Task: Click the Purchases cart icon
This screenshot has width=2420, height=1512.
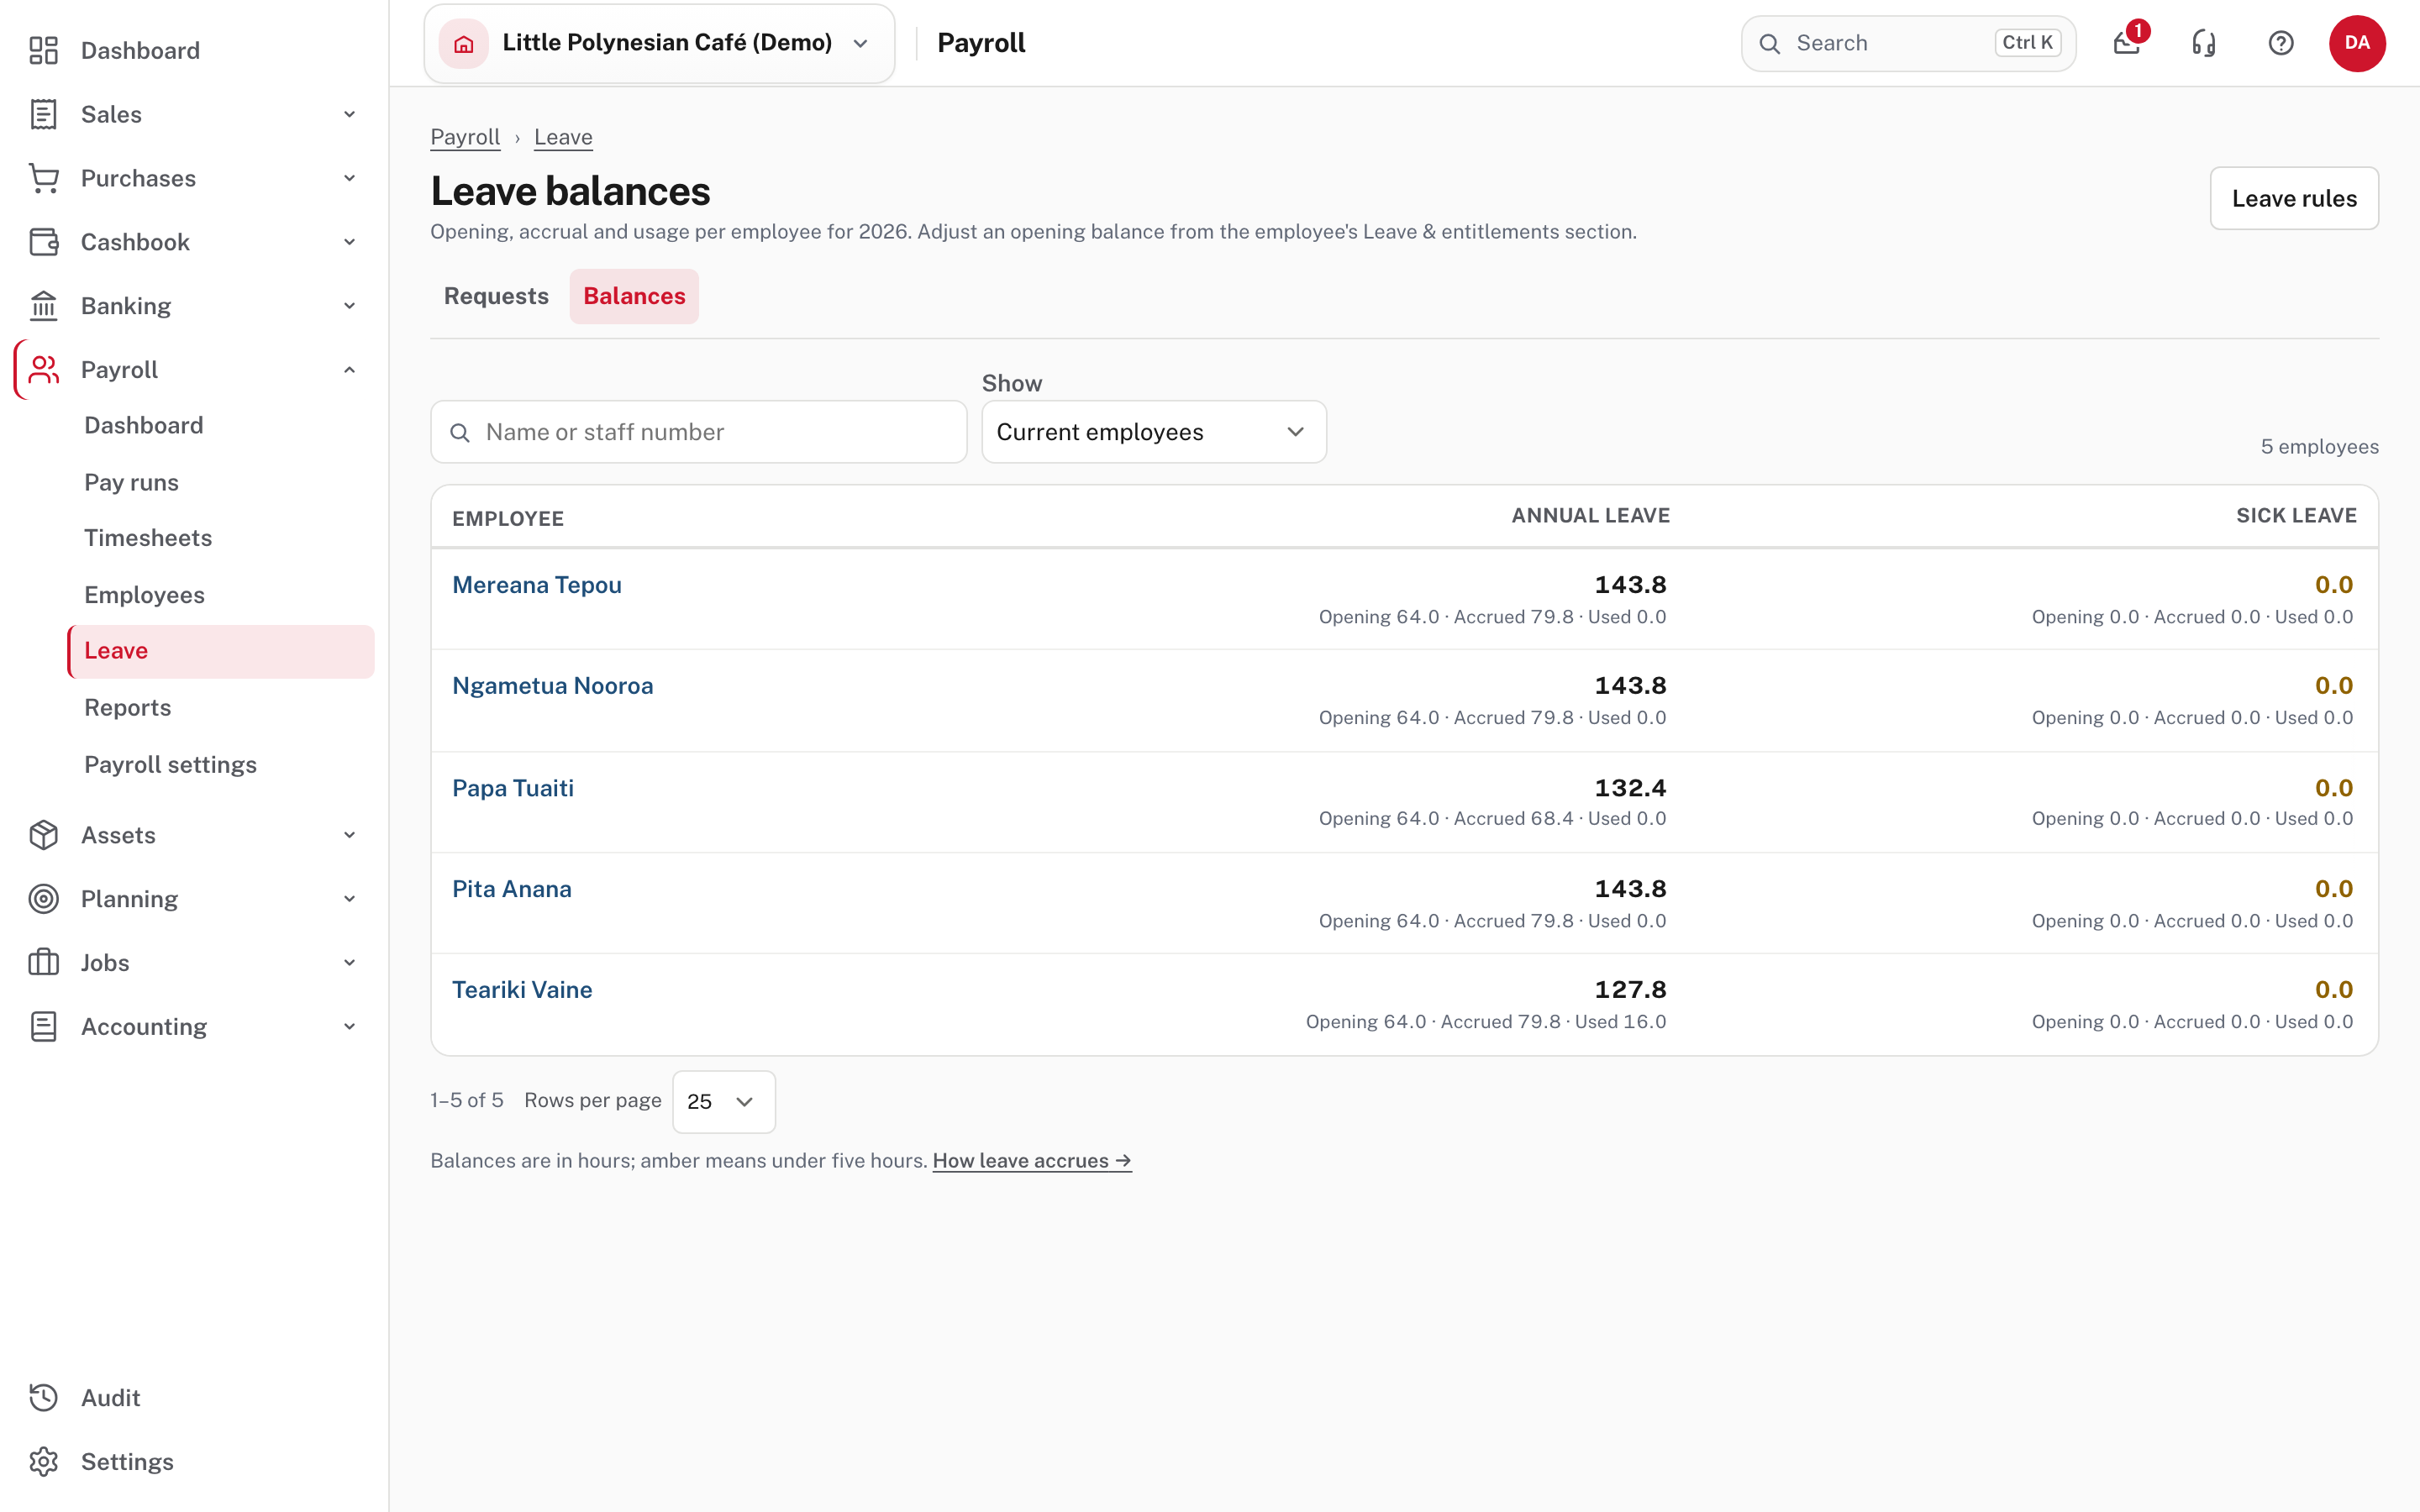Action: (43, 178)
